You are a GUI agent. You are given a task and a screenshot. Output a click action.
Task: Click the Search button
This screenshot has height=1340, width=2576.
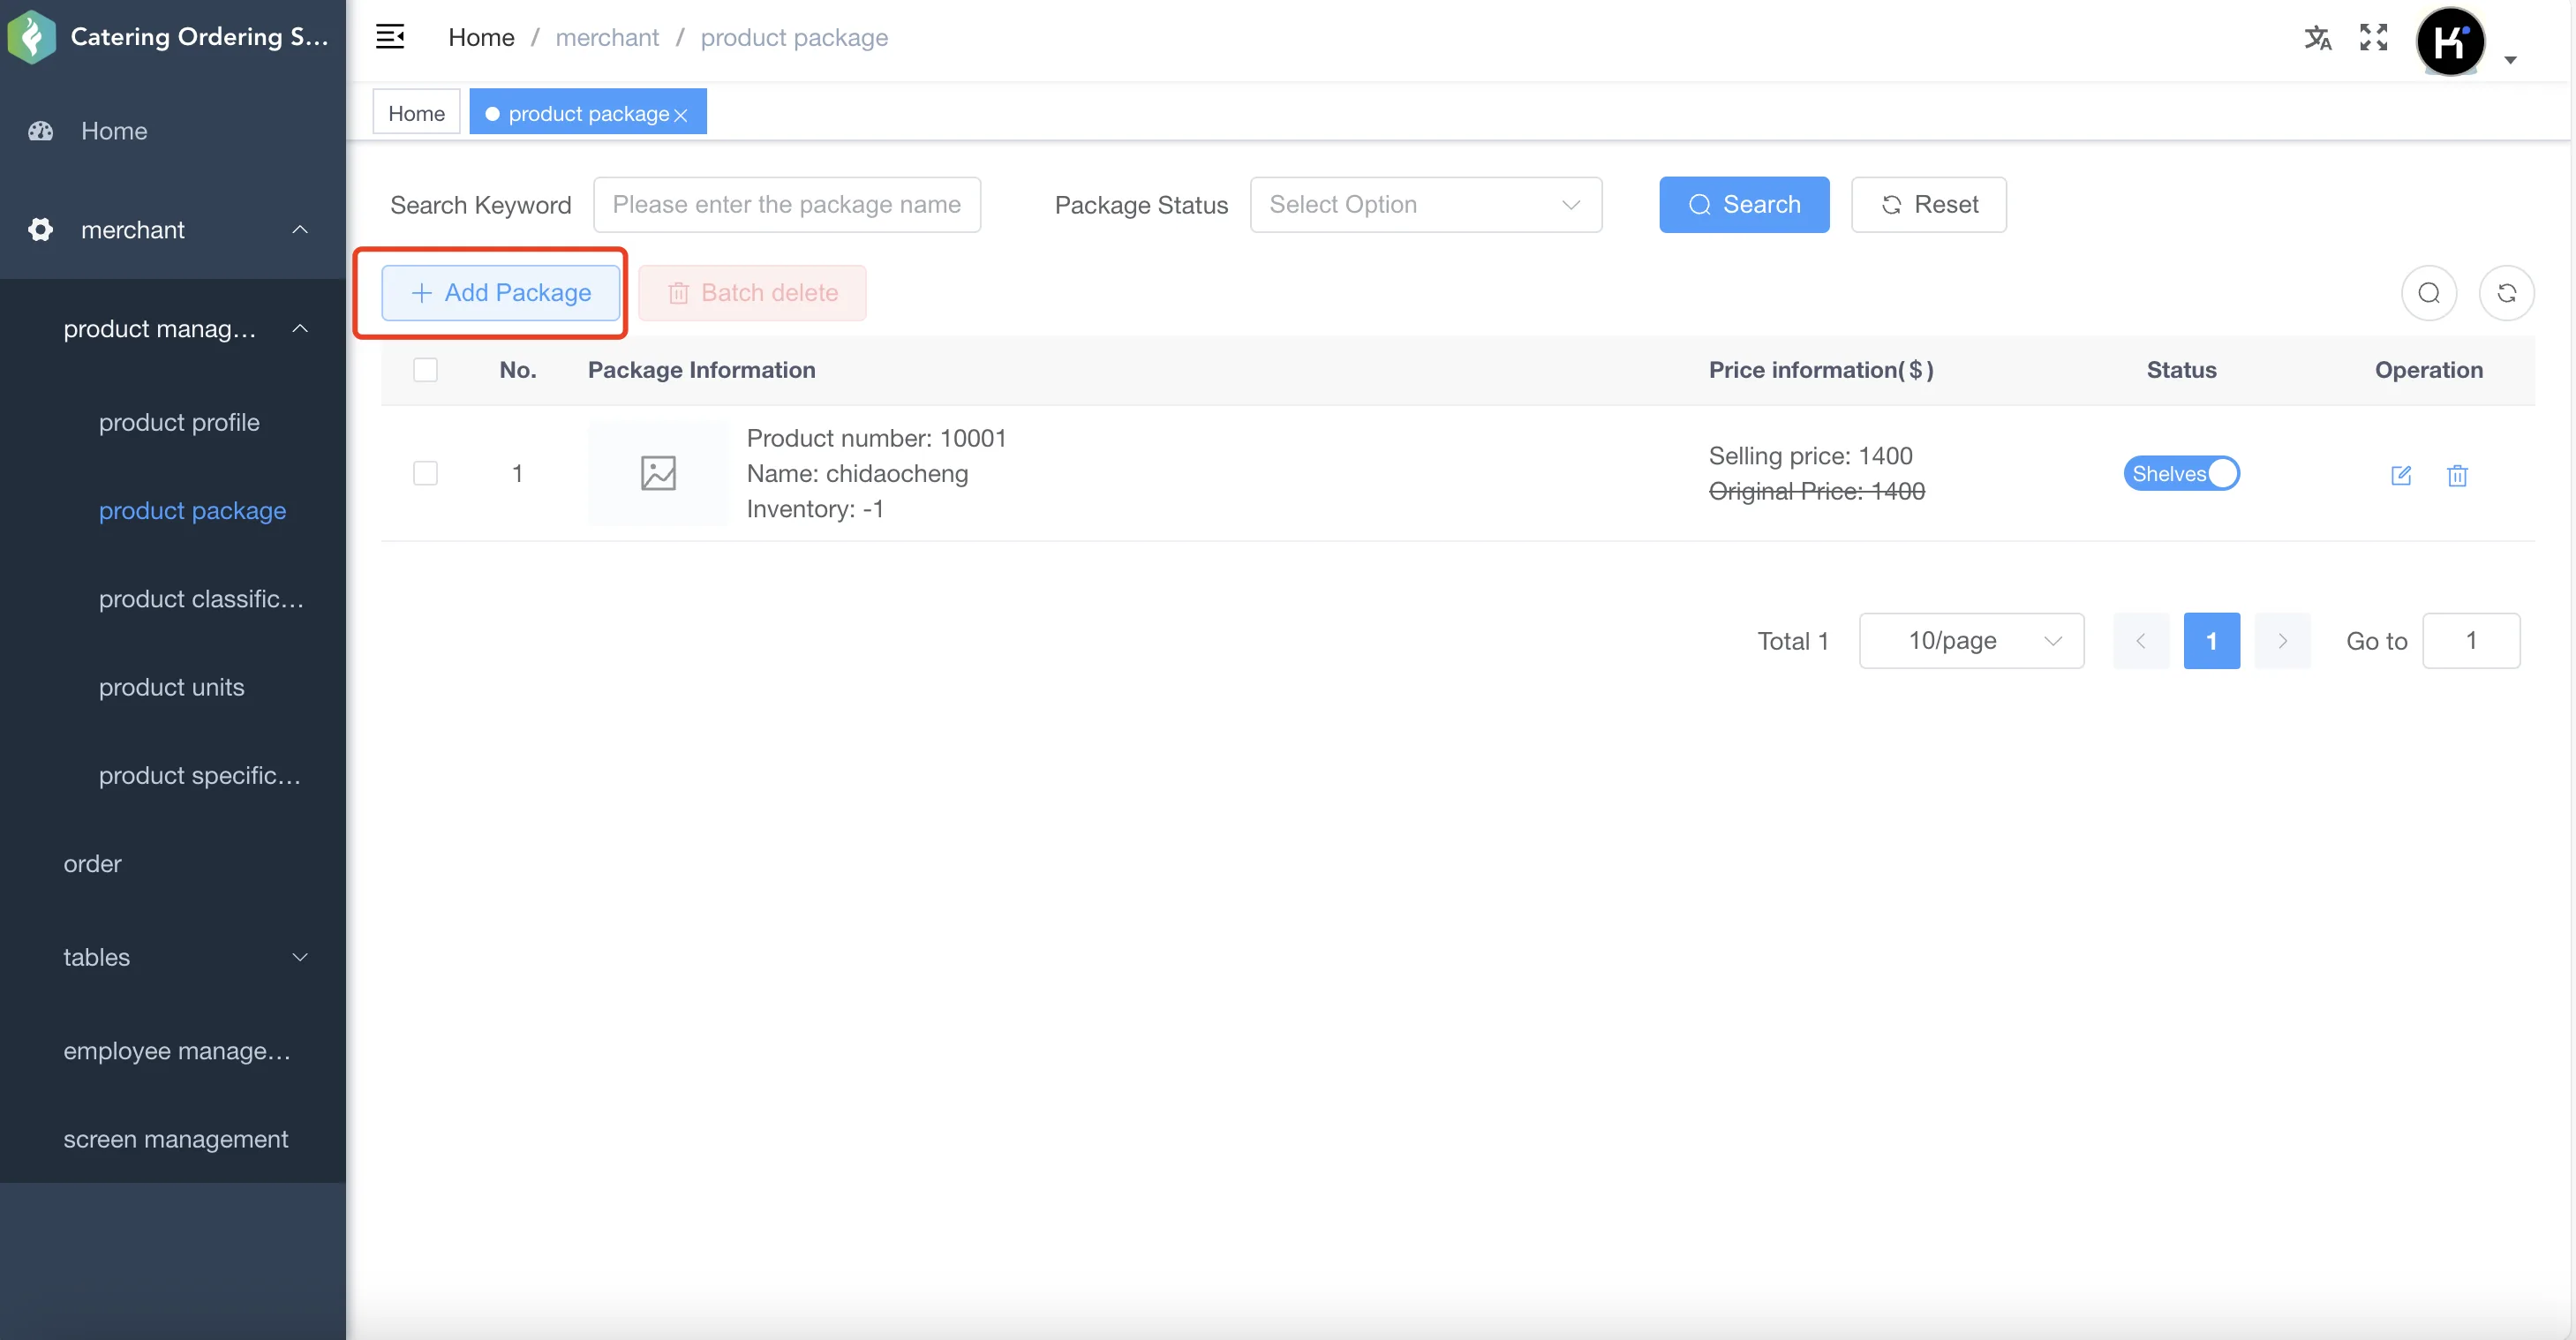[x=1744, y=205]
